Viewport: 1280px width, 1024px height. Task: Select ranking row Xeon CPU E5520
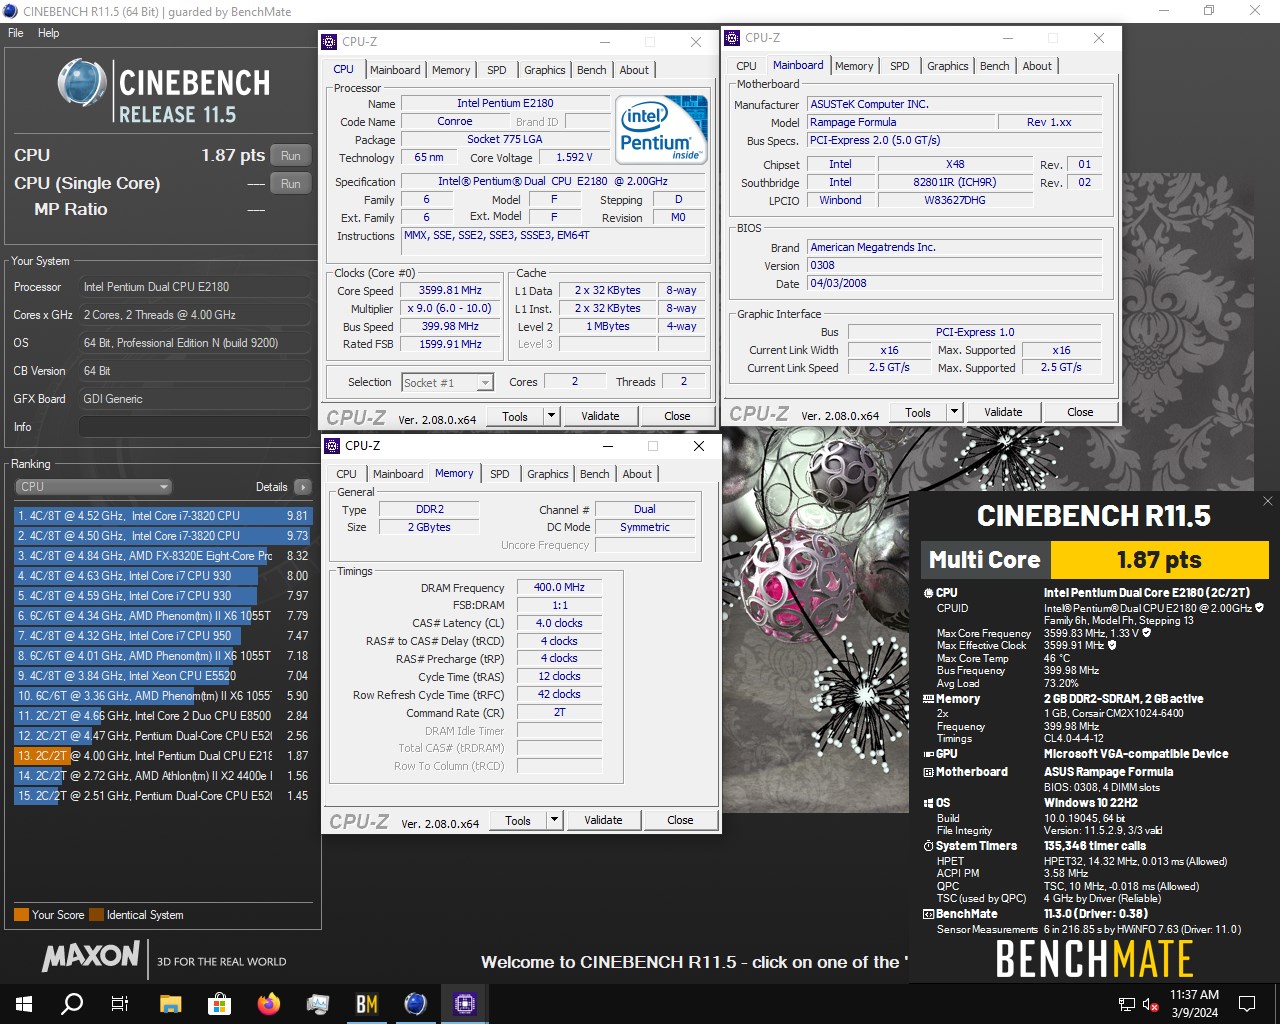point(163,676)
